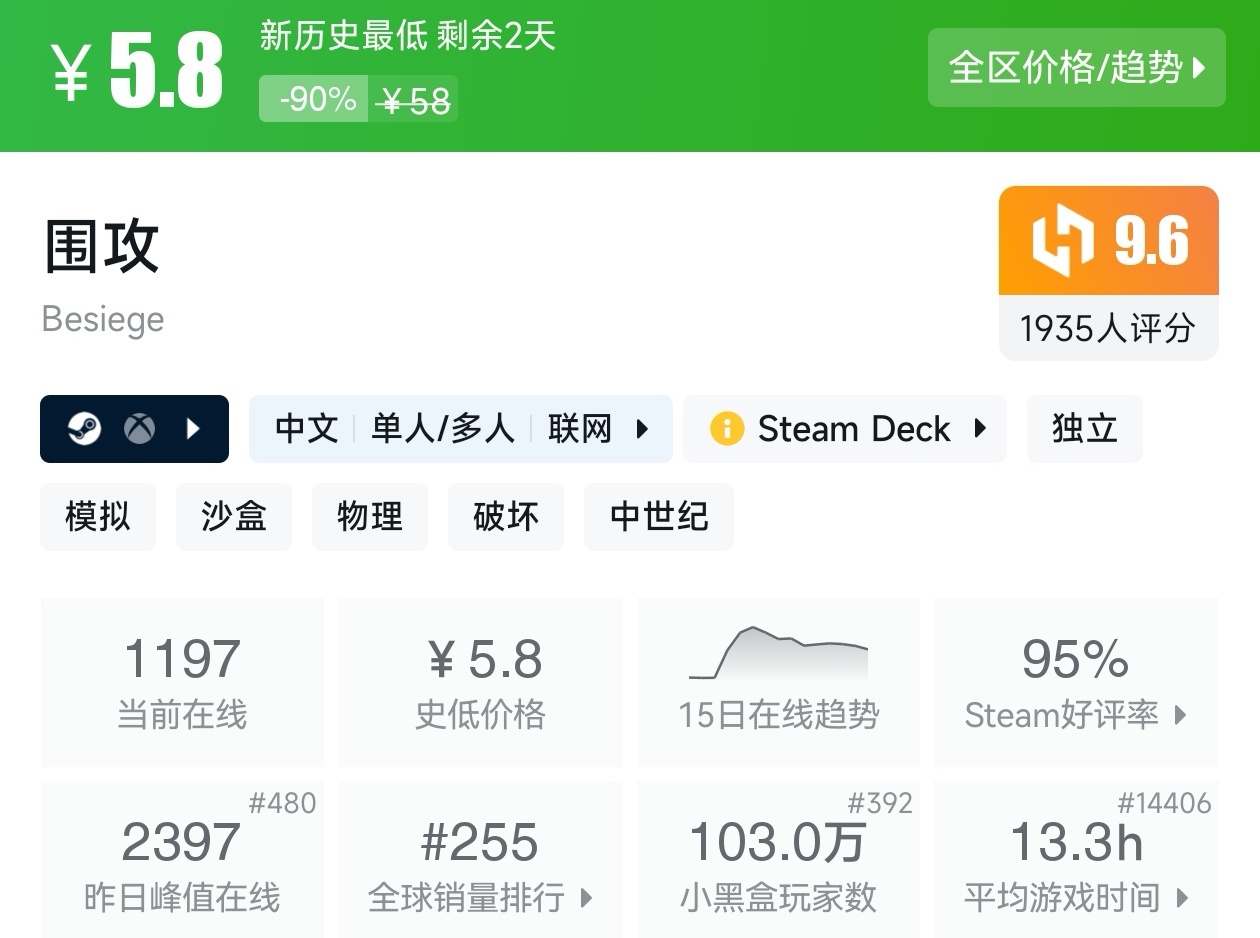Click the Xbox platform icon
The width and height of the screenshot is (1260, 938).
[139, 429]
